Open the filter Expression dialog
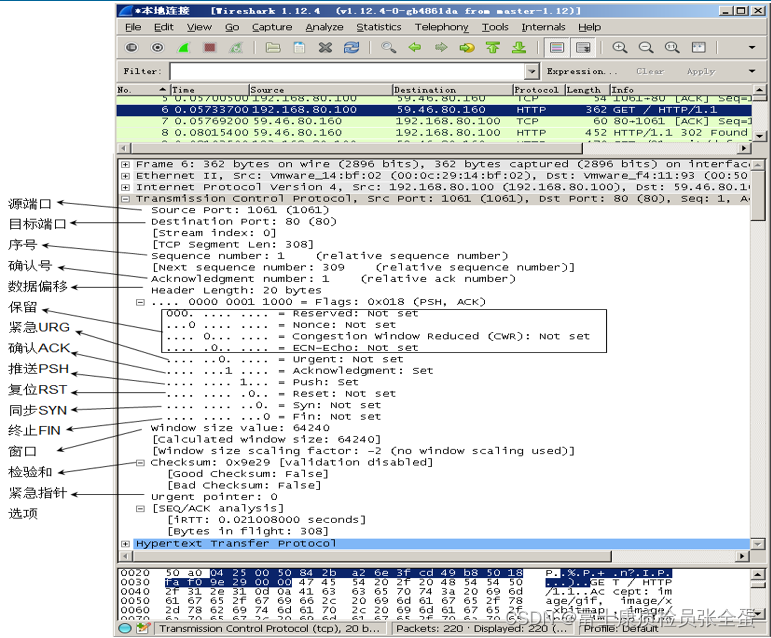The image size is (771, 638). (581, 71)
